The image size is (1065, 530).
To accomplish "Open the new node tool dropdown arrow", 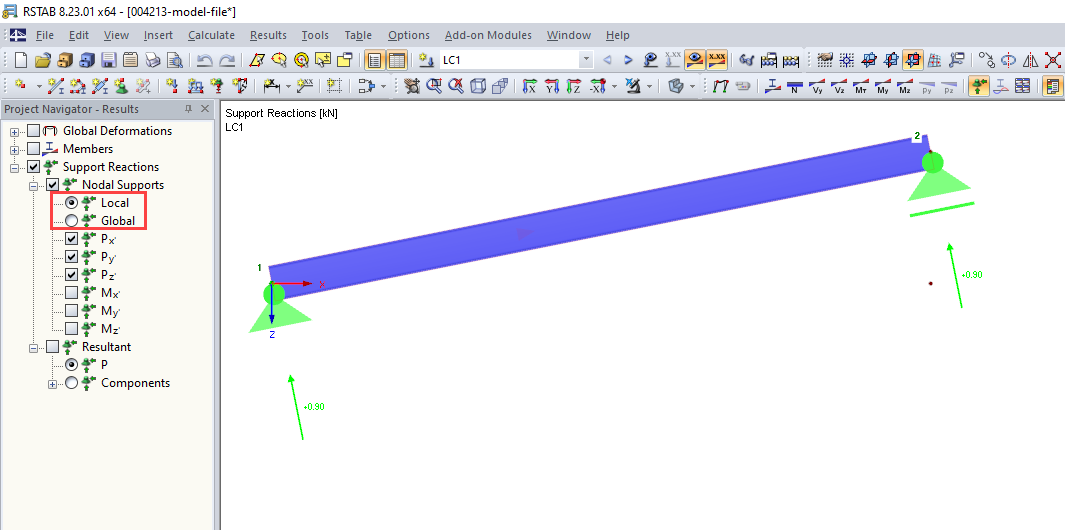I will (39, 86).
